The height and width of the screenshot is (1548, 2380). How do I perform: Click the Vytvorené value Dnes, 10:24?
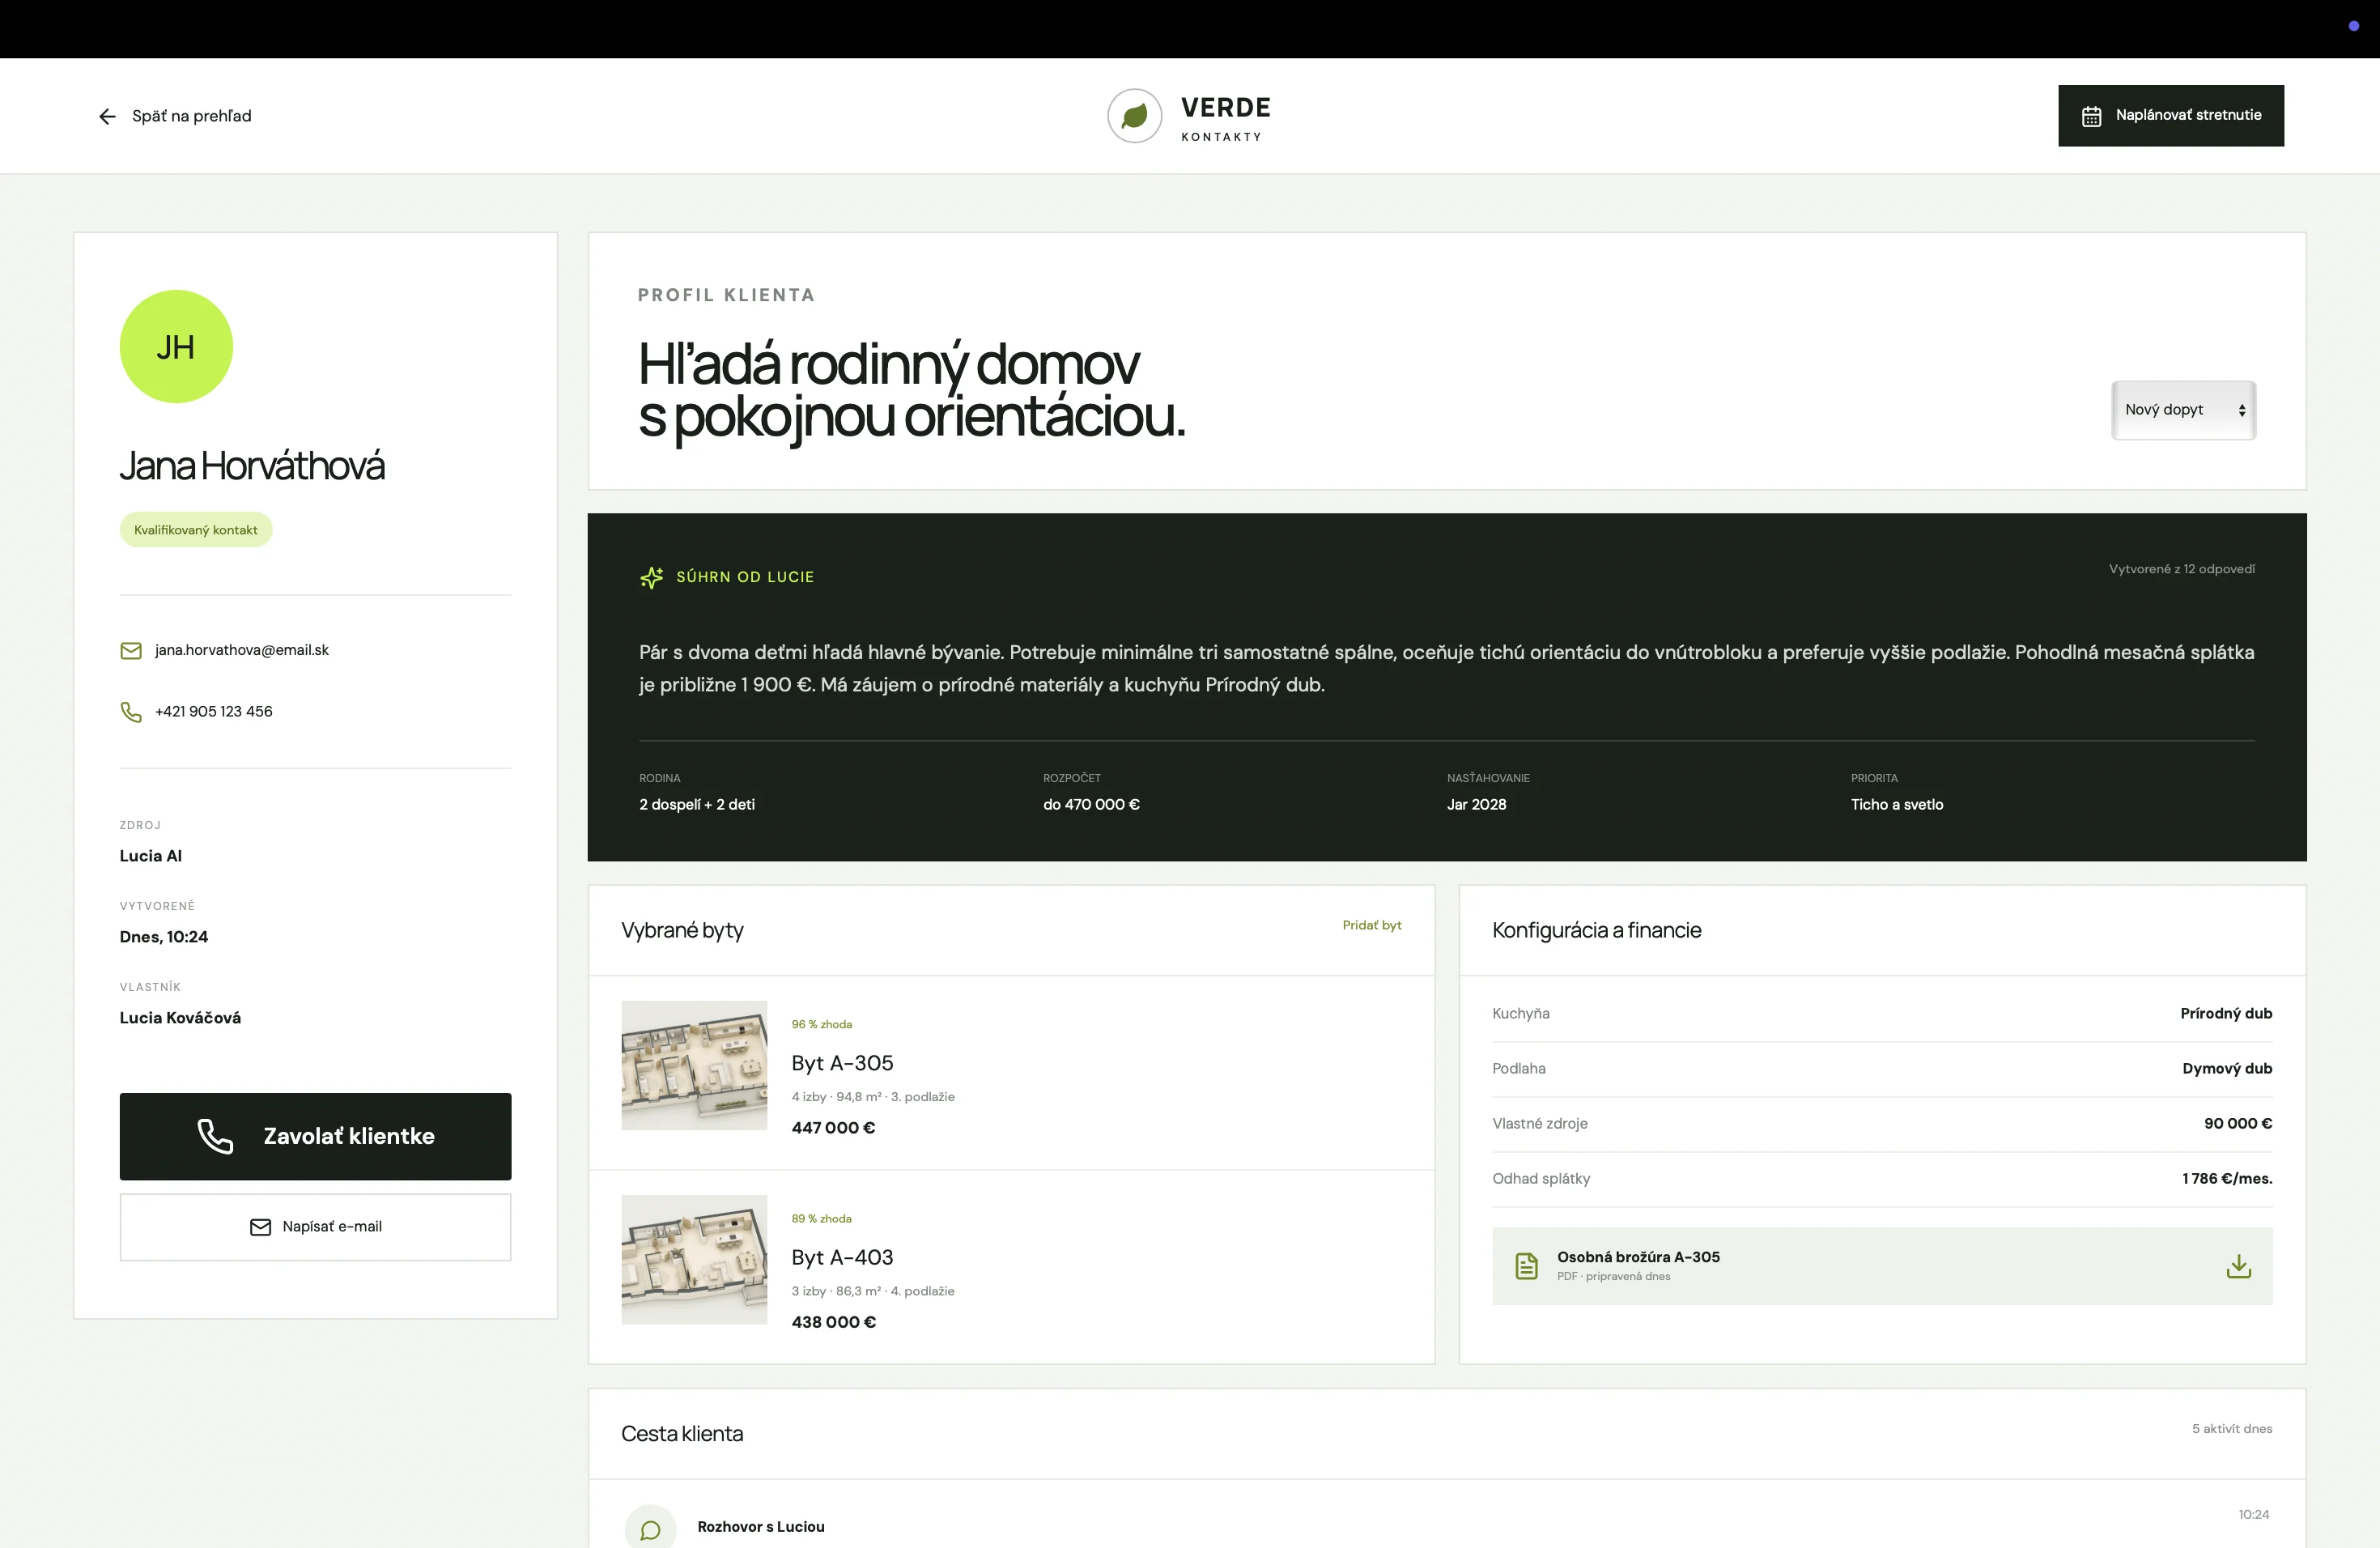(164, 937)
